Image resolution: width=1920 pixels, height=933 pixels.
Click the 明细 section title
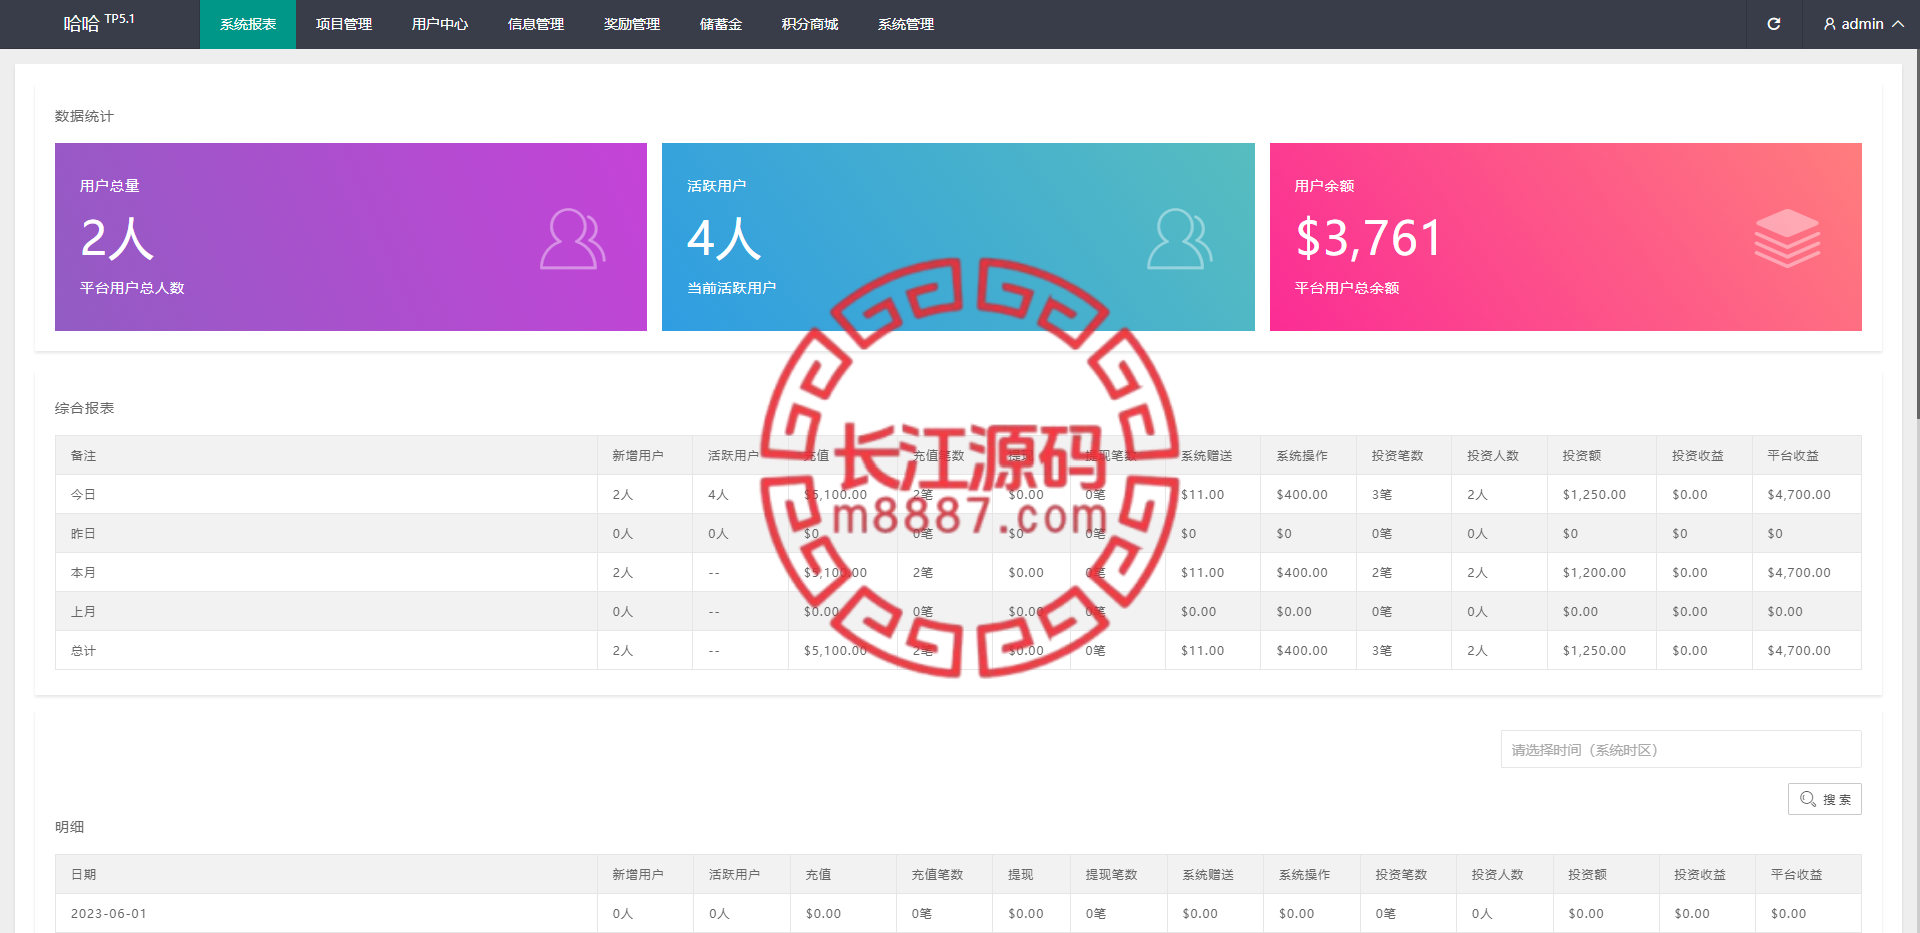pos(69,827)
